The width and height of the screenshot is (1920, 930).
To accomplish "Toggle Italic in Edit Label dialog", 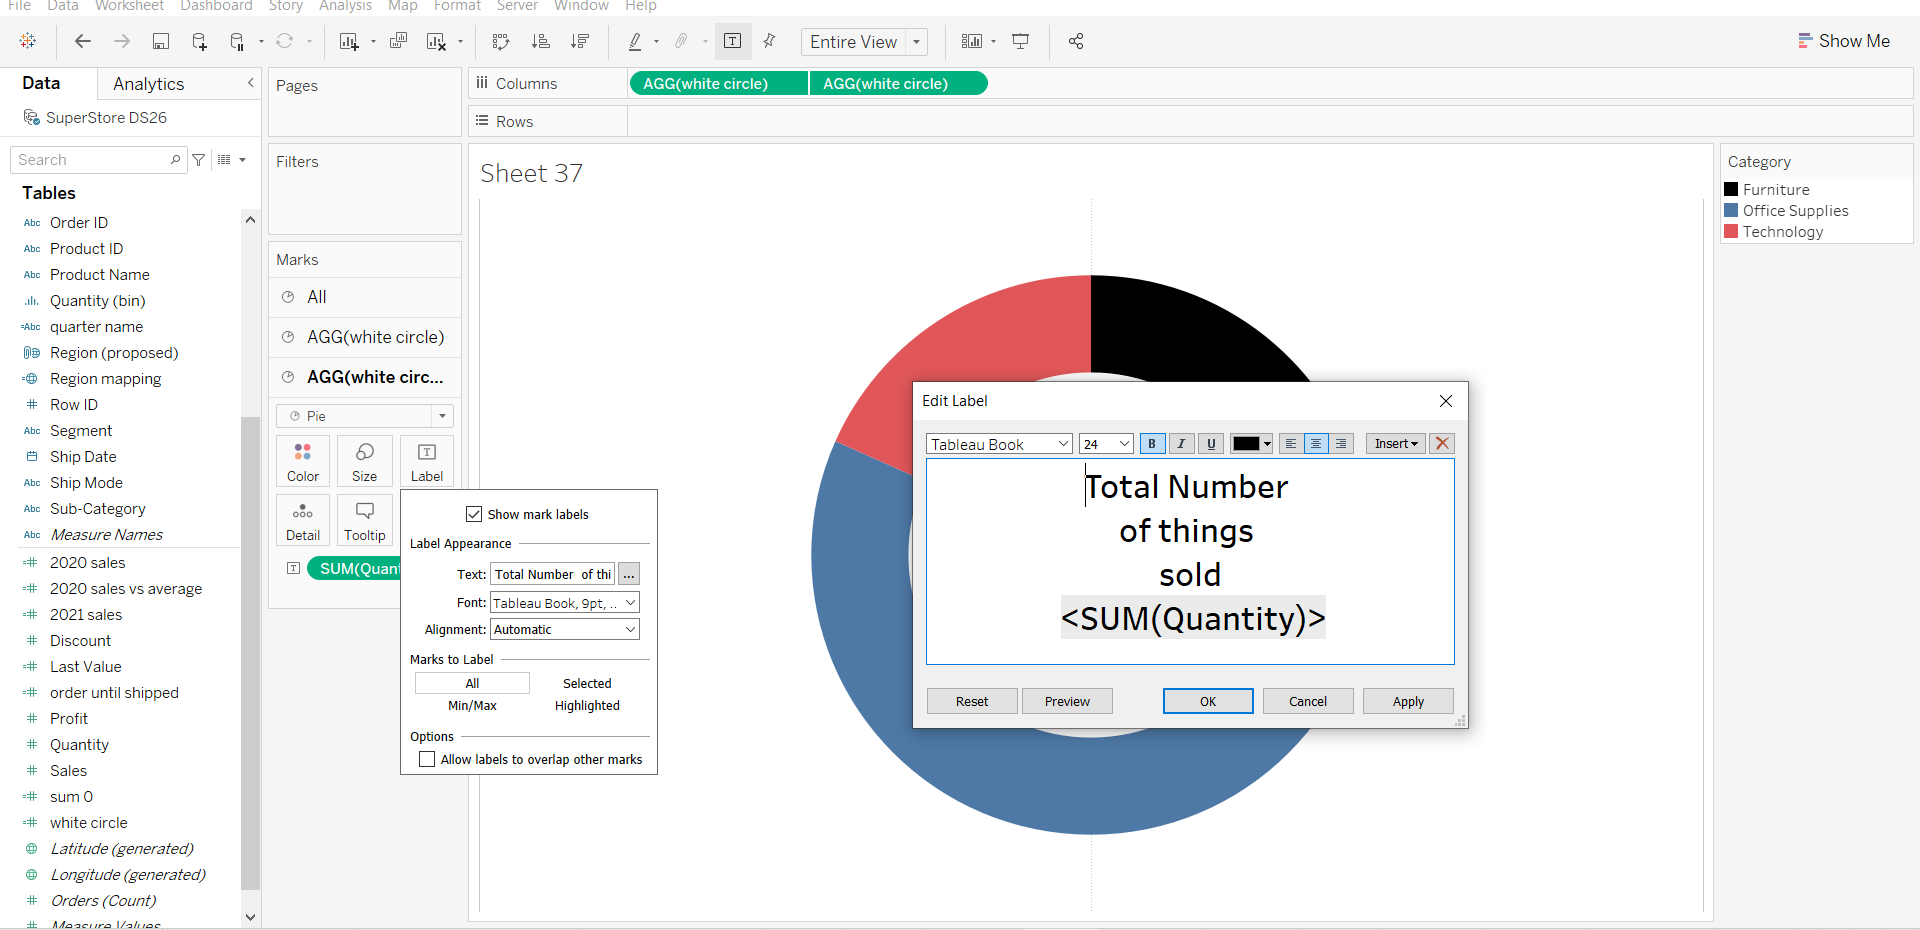I will tap(1182, 444).
